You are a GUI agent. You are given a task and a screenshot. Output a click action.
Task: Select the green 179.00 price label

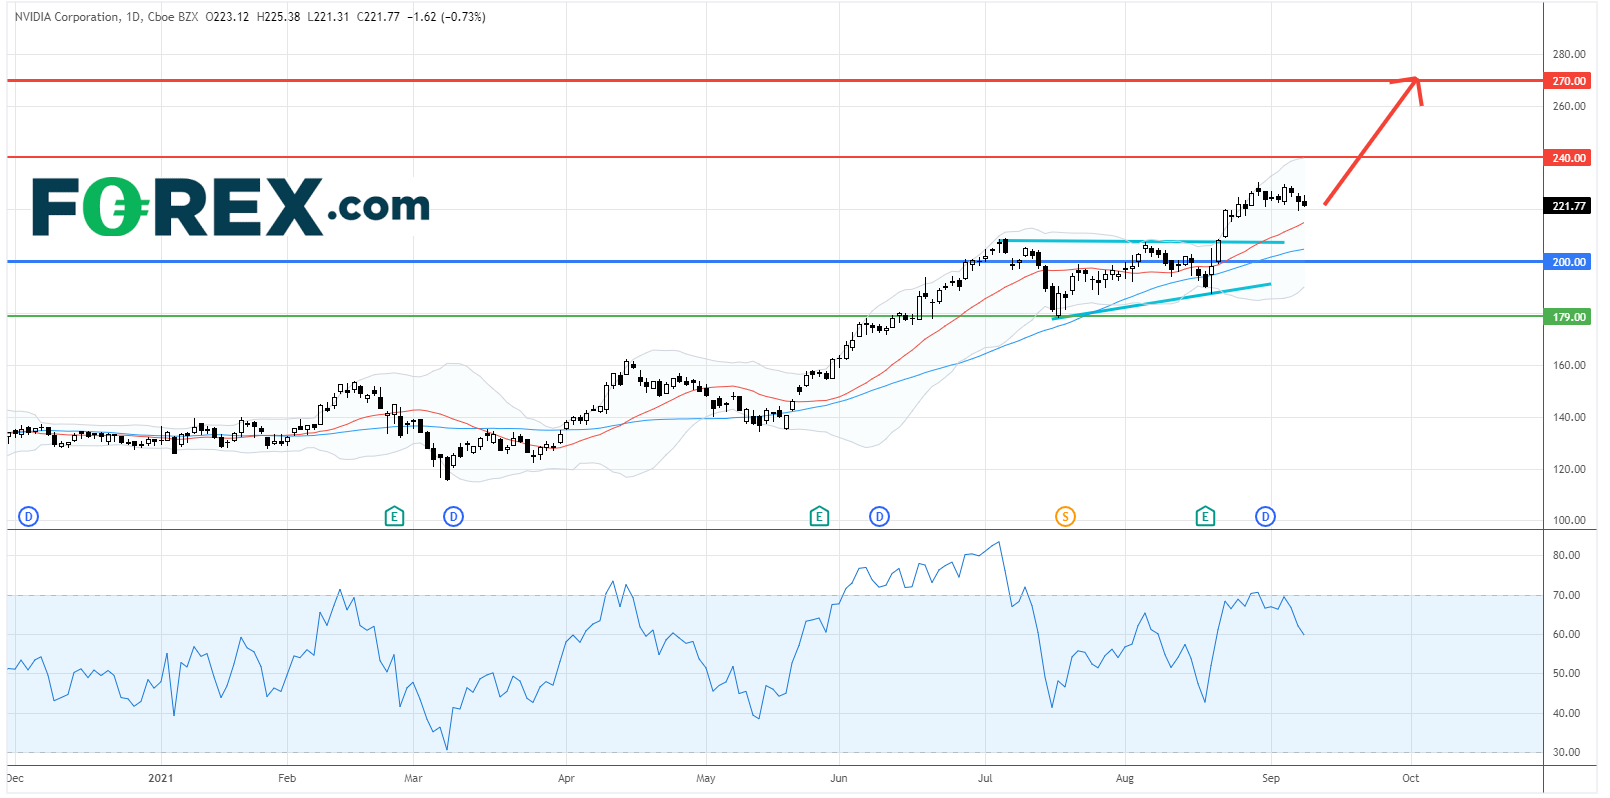coord(1568,317)
